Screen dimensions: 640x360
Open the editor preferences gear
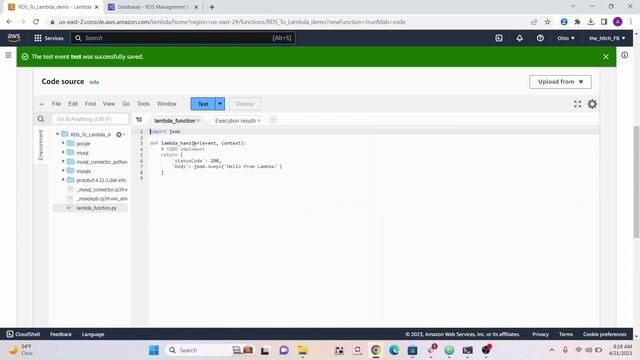(592, 104)
